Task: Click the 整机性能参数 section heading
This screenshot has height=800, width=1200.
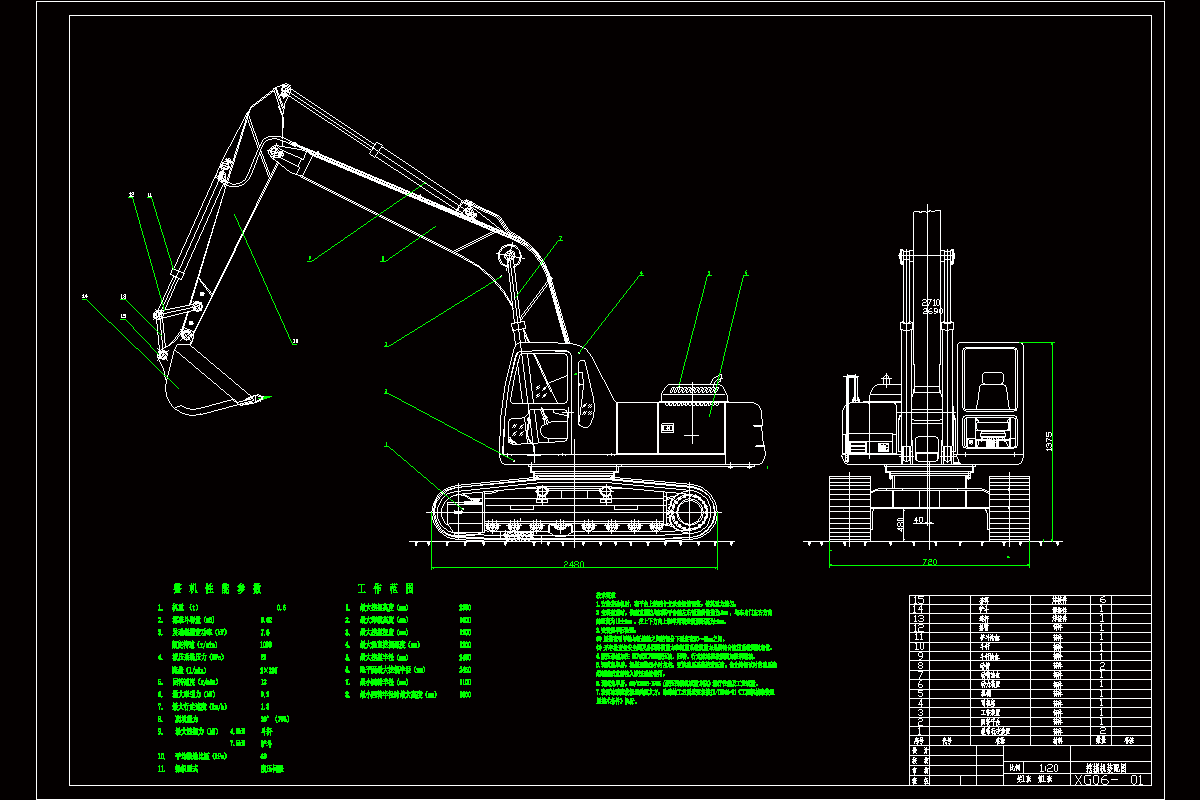Action: [217, 589]
